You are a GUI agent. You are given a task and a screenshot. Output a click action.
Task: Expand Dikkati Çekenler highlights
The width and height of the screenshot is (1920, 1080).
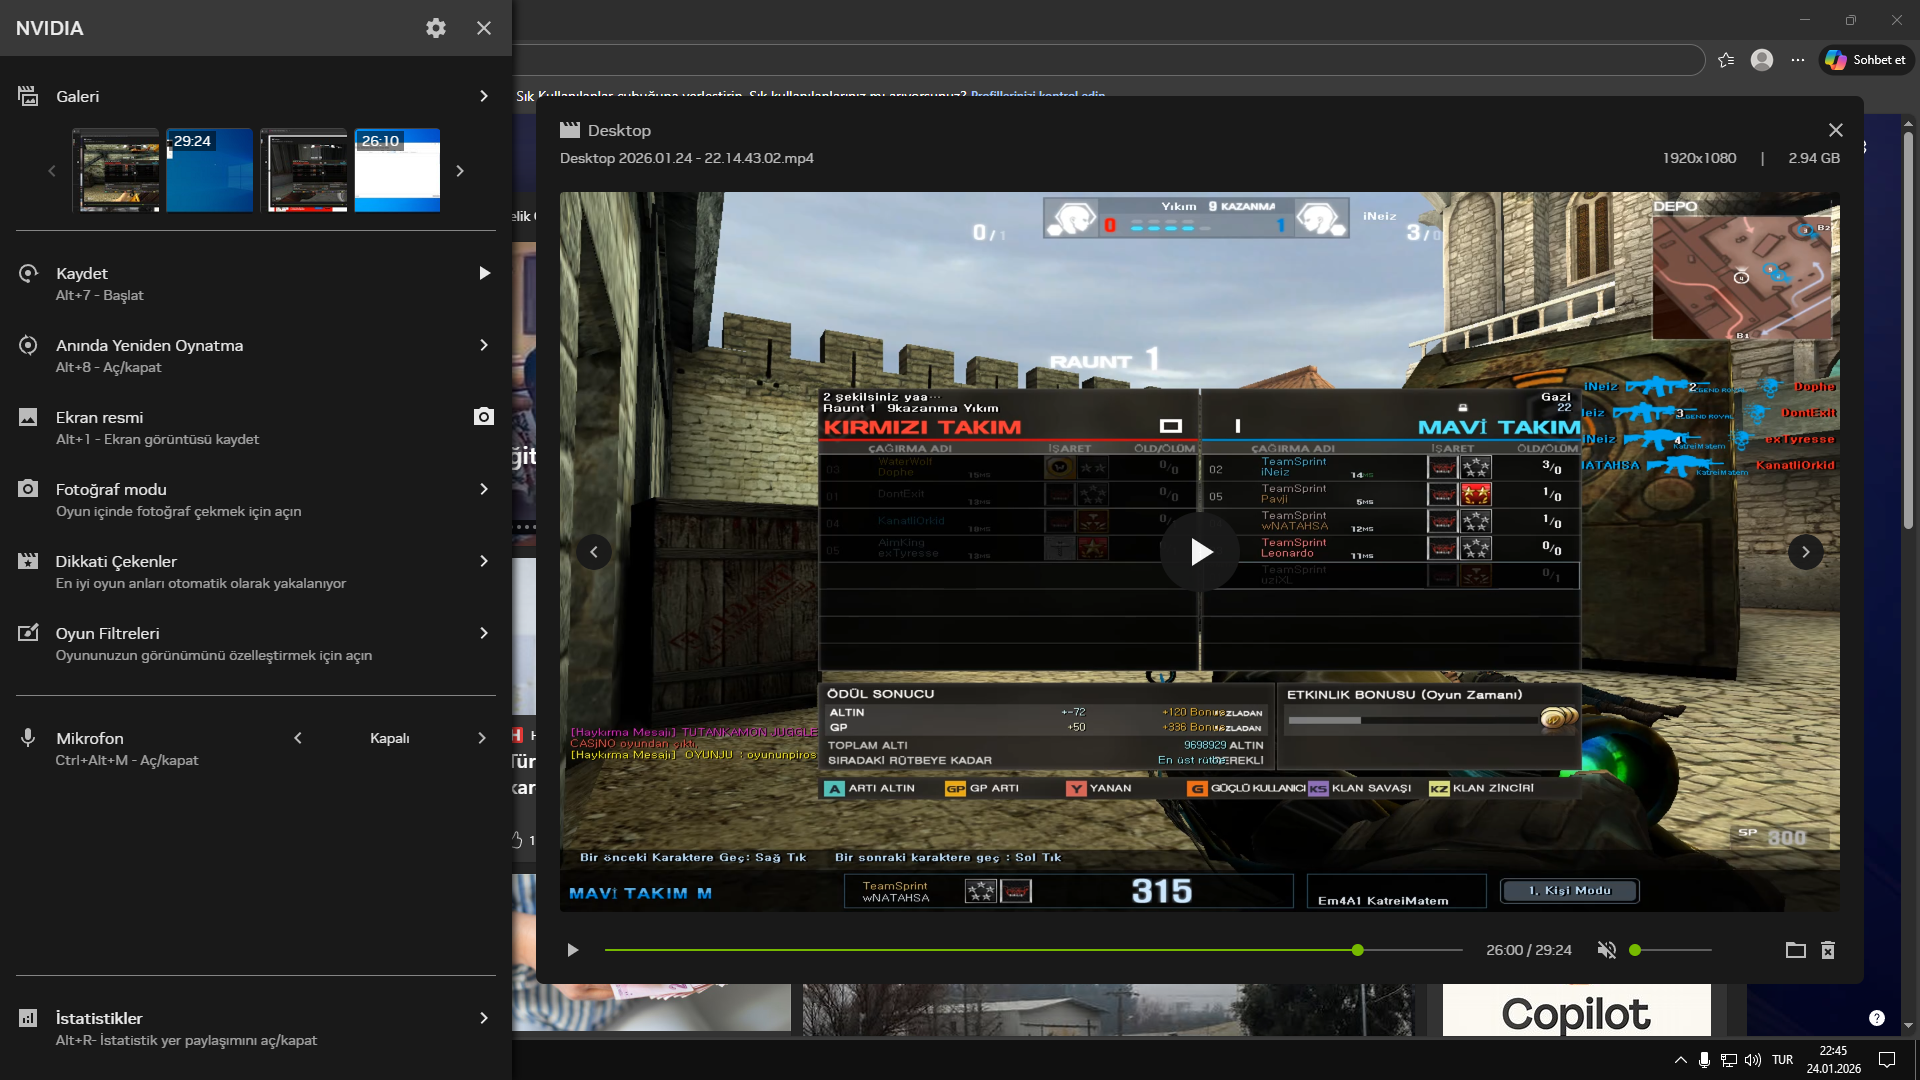484,561
